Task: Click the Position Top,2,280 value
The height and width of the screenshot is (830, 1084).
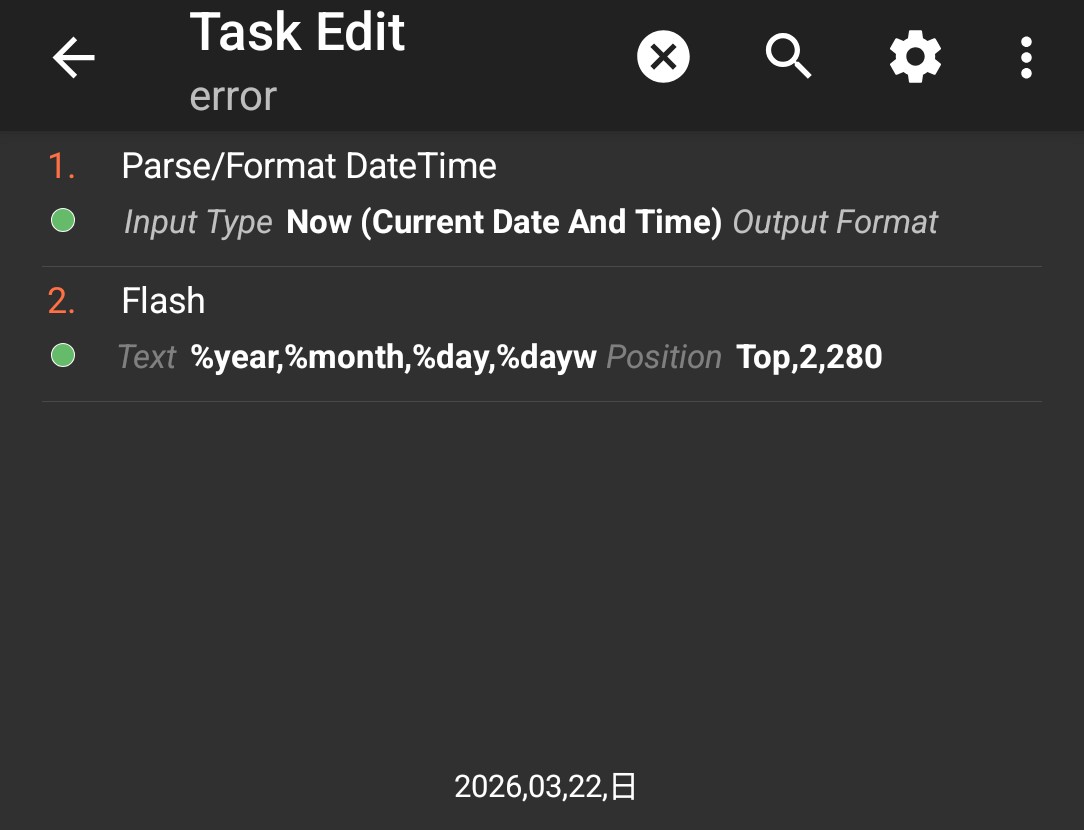Action: (x=809, y=357)
